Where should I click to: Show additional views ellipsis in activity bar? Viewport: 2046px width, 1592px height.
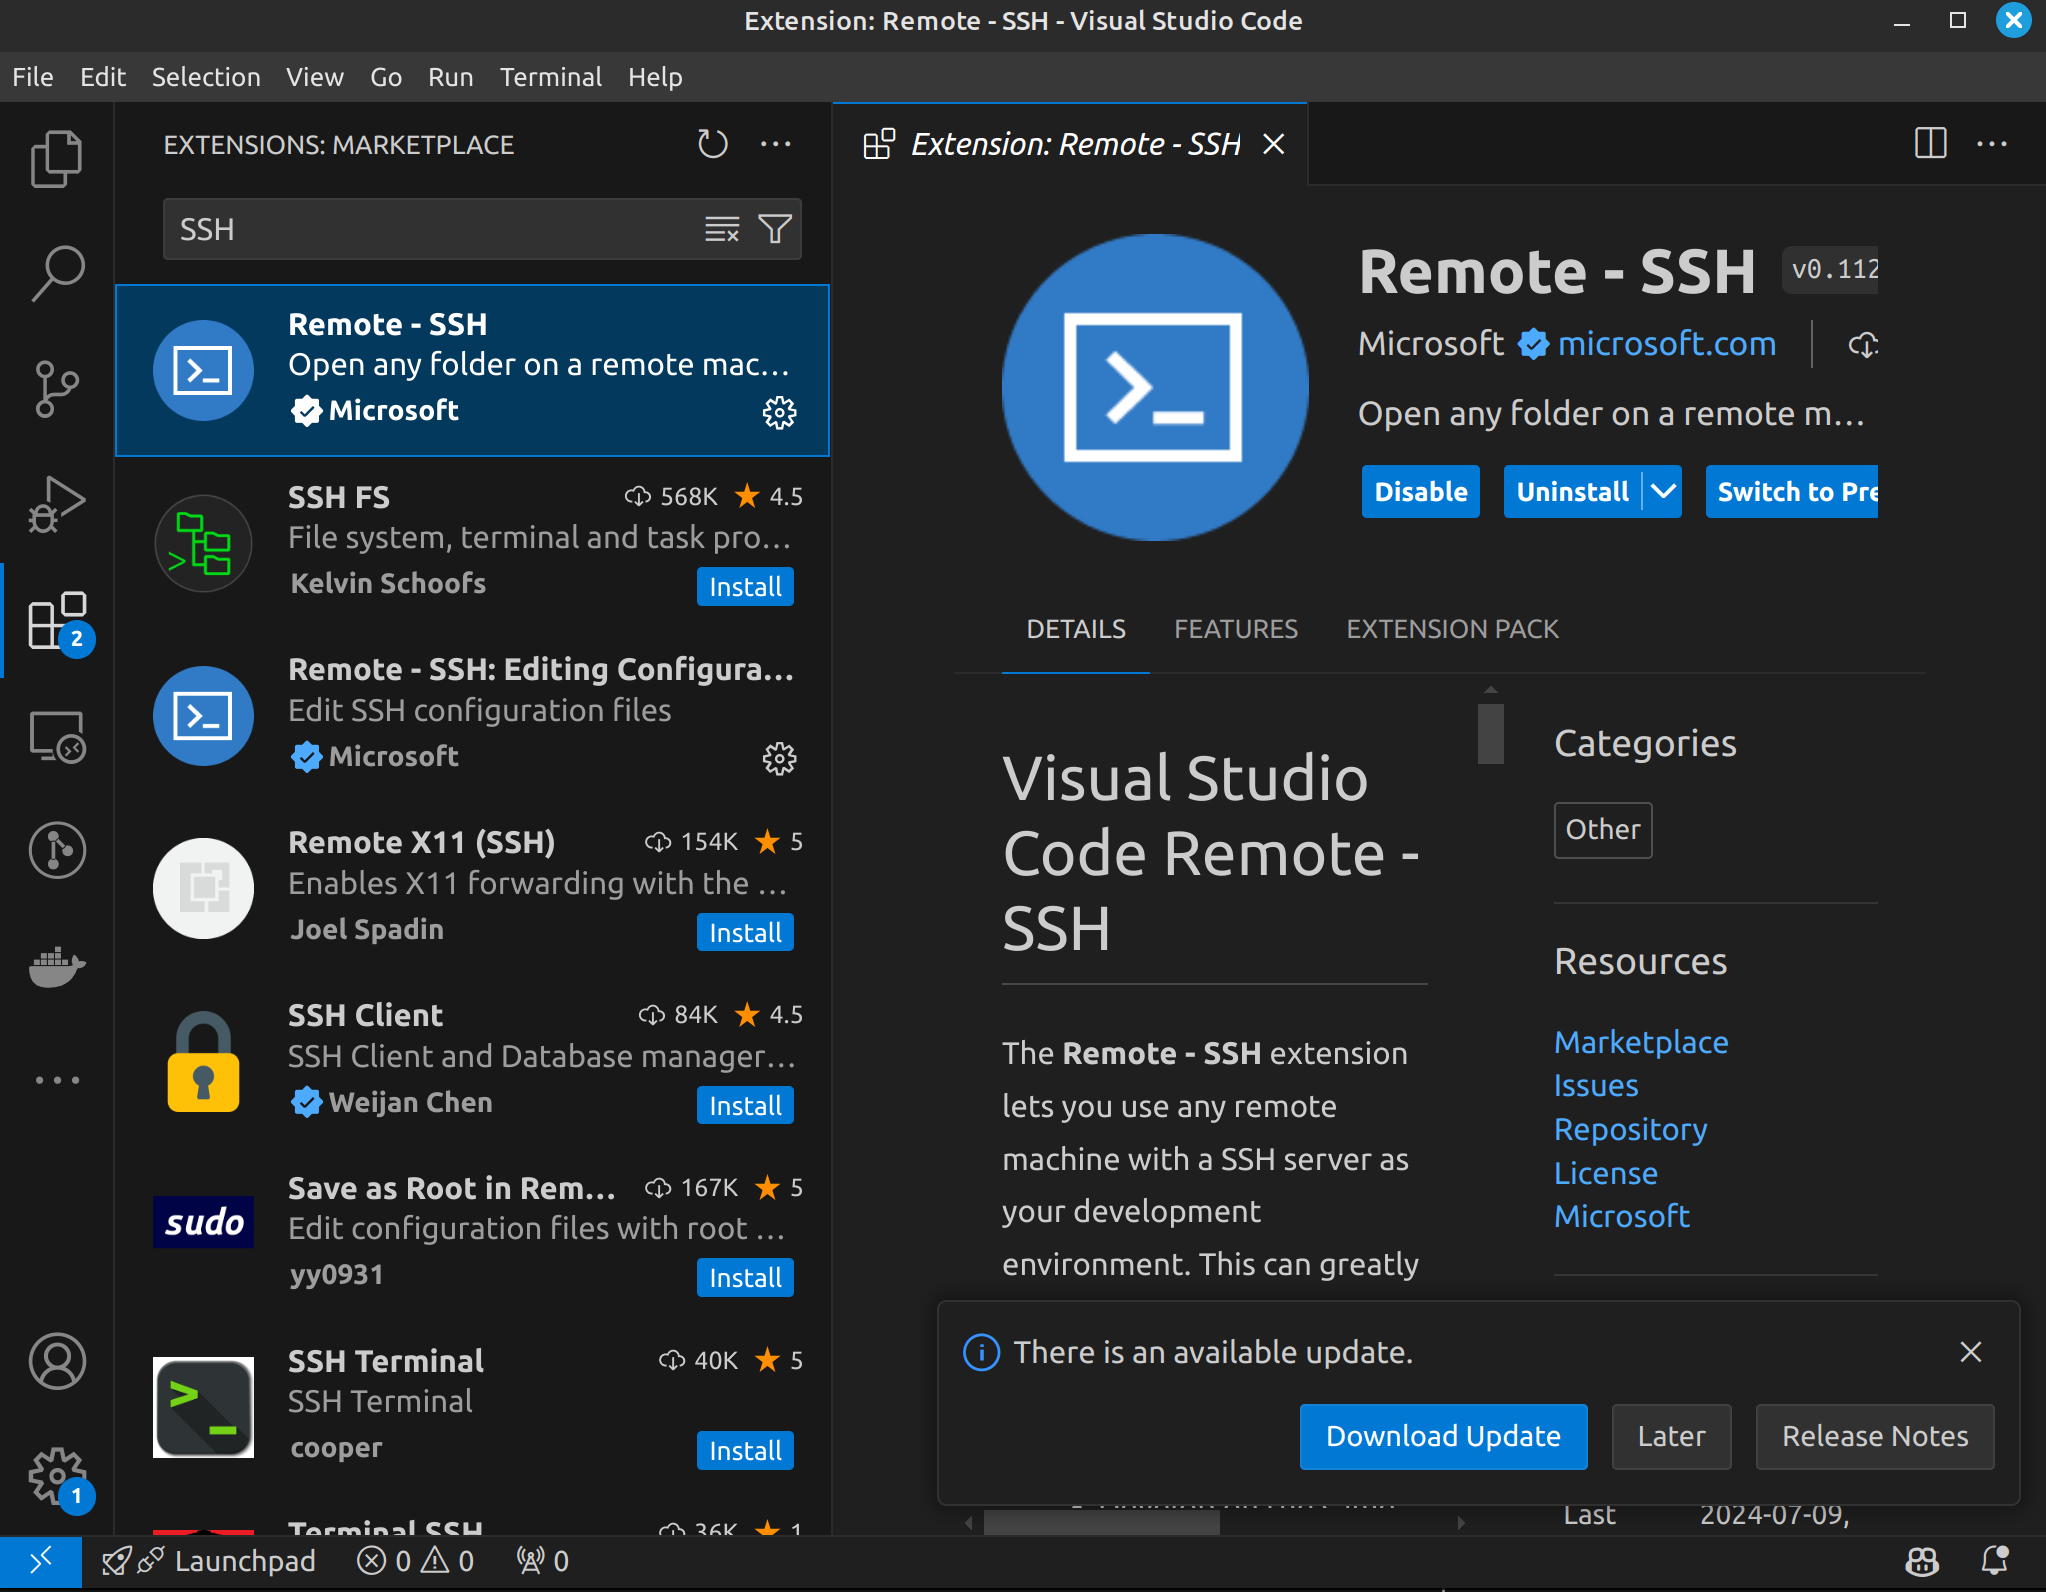point(57,1080)
